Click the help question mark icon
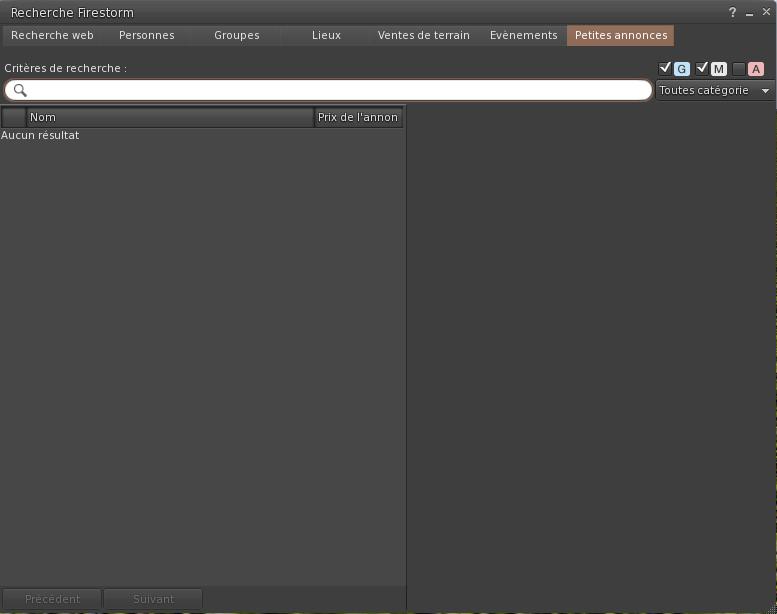Screen dimensions: 777x614 pos(733,13)
